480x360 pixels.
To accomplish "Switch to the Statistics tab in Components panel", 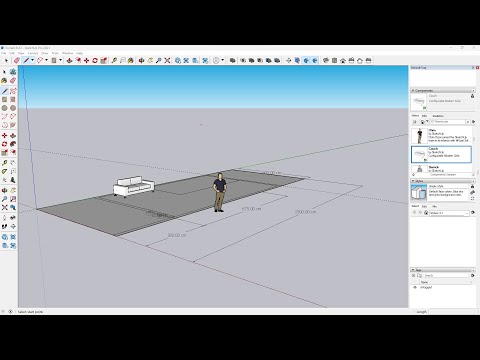I will 438,116.
